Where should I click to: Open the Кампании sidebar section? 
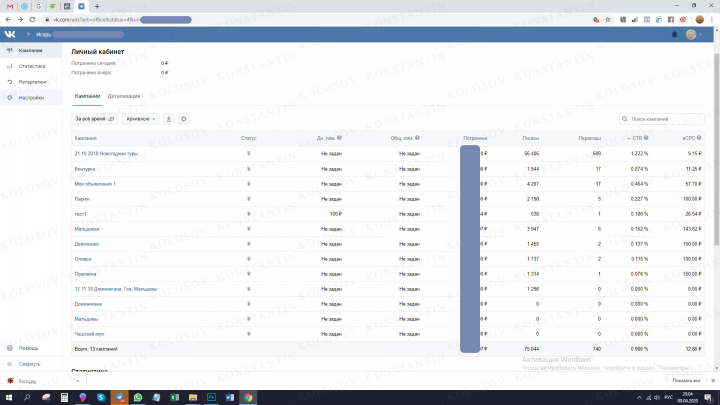coord(31,51)
